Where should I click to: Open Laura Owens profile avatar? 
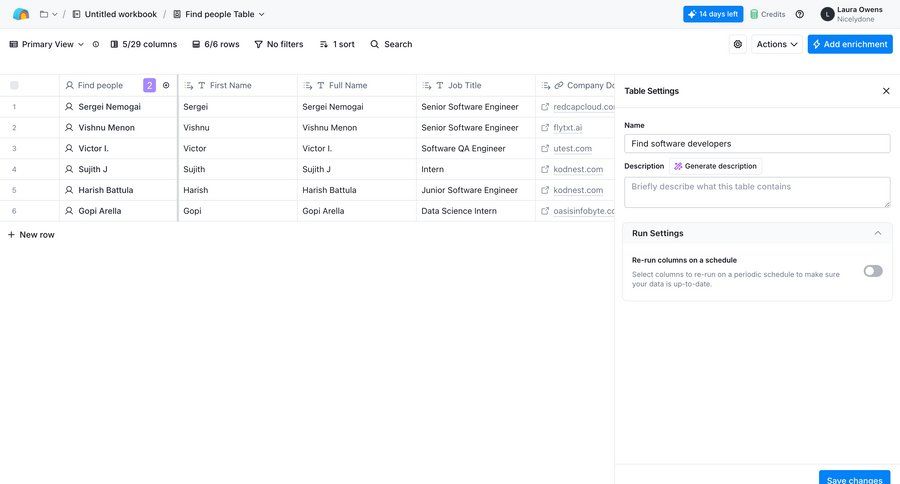pyautogui.click(x=827, y=14)
